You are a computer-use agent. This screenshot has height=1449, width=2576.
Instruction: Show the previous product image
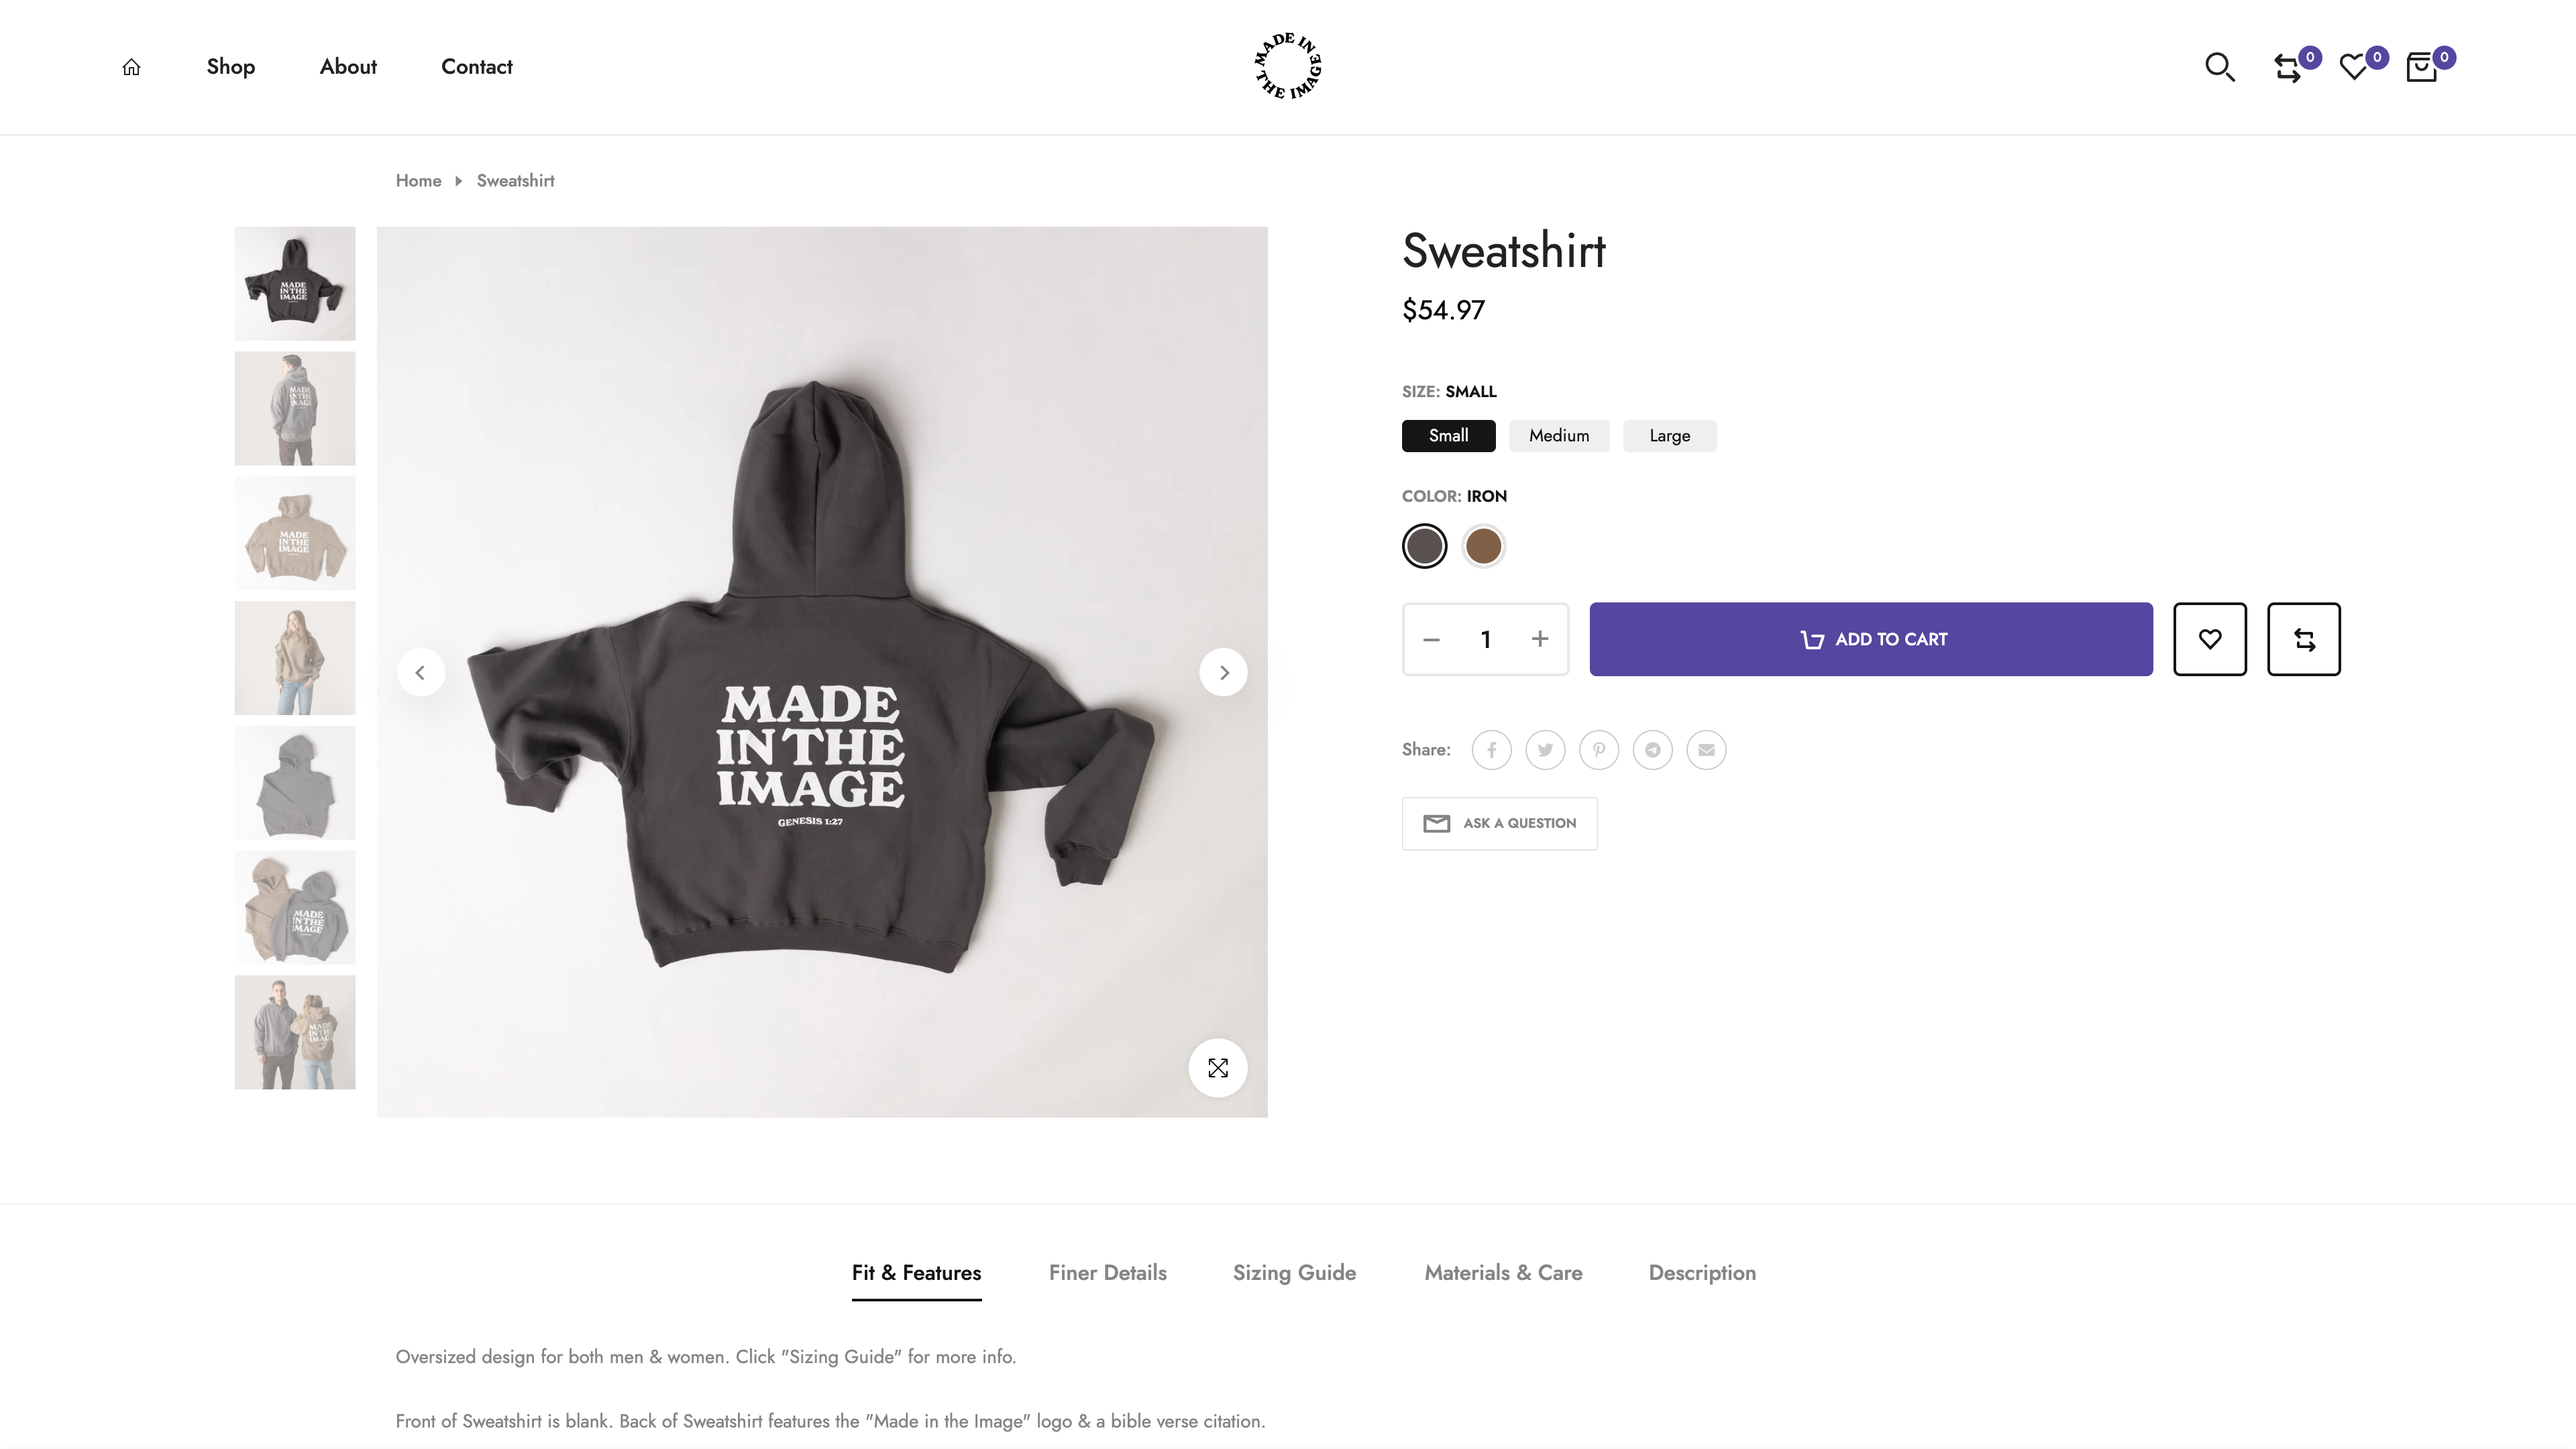pos(421,671)
